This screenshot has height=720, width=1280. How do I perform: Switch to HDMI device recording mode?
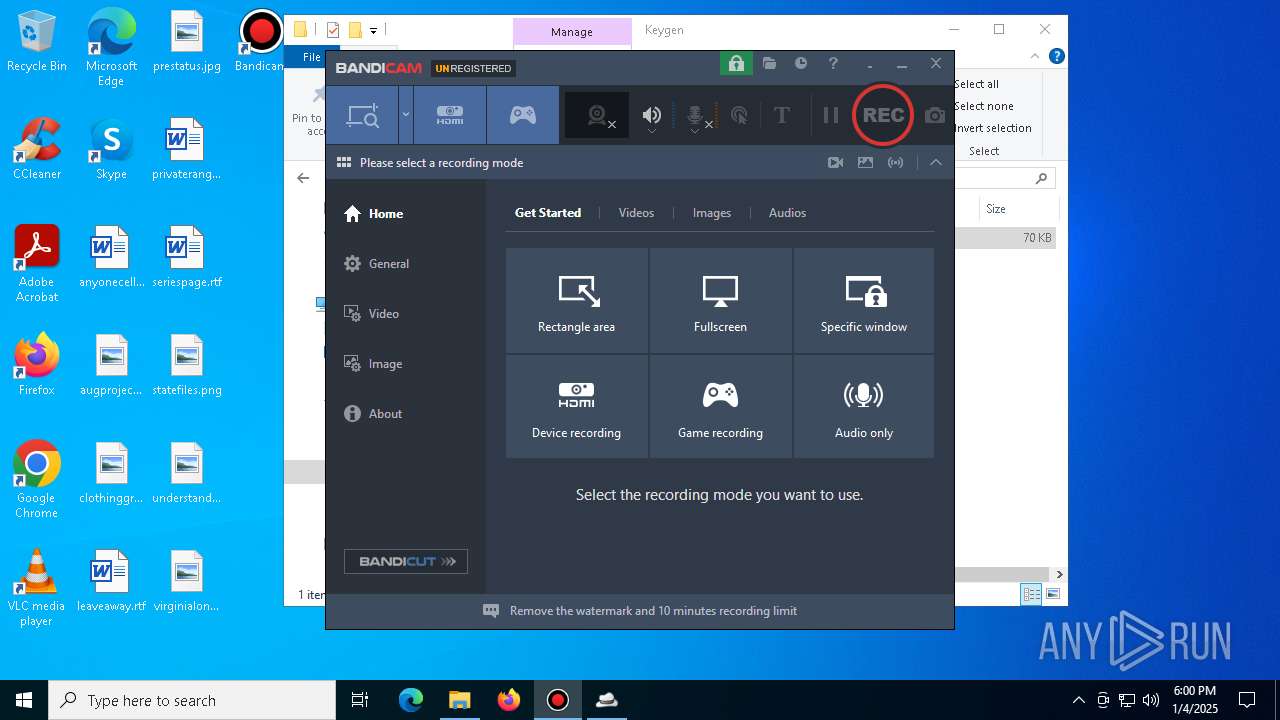(x=450, y=115)
